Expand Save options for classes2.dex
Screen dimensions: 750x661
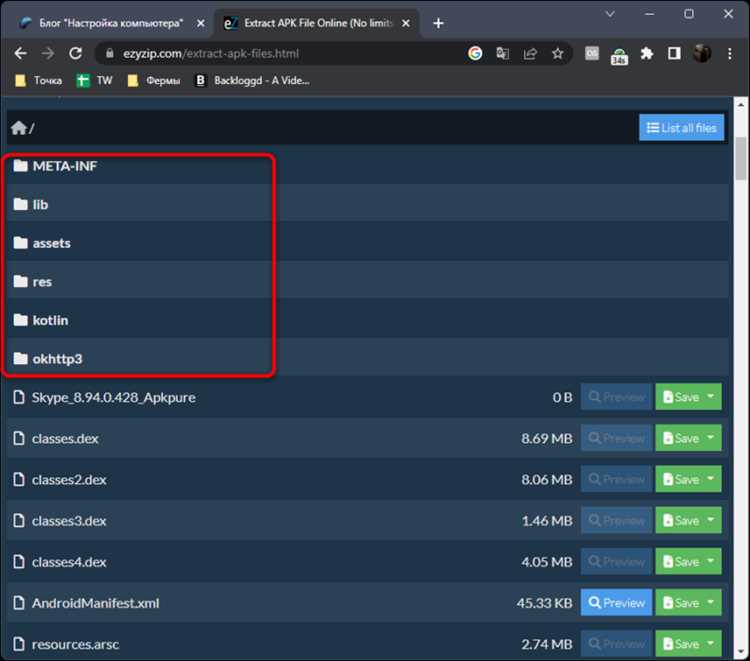711,479
